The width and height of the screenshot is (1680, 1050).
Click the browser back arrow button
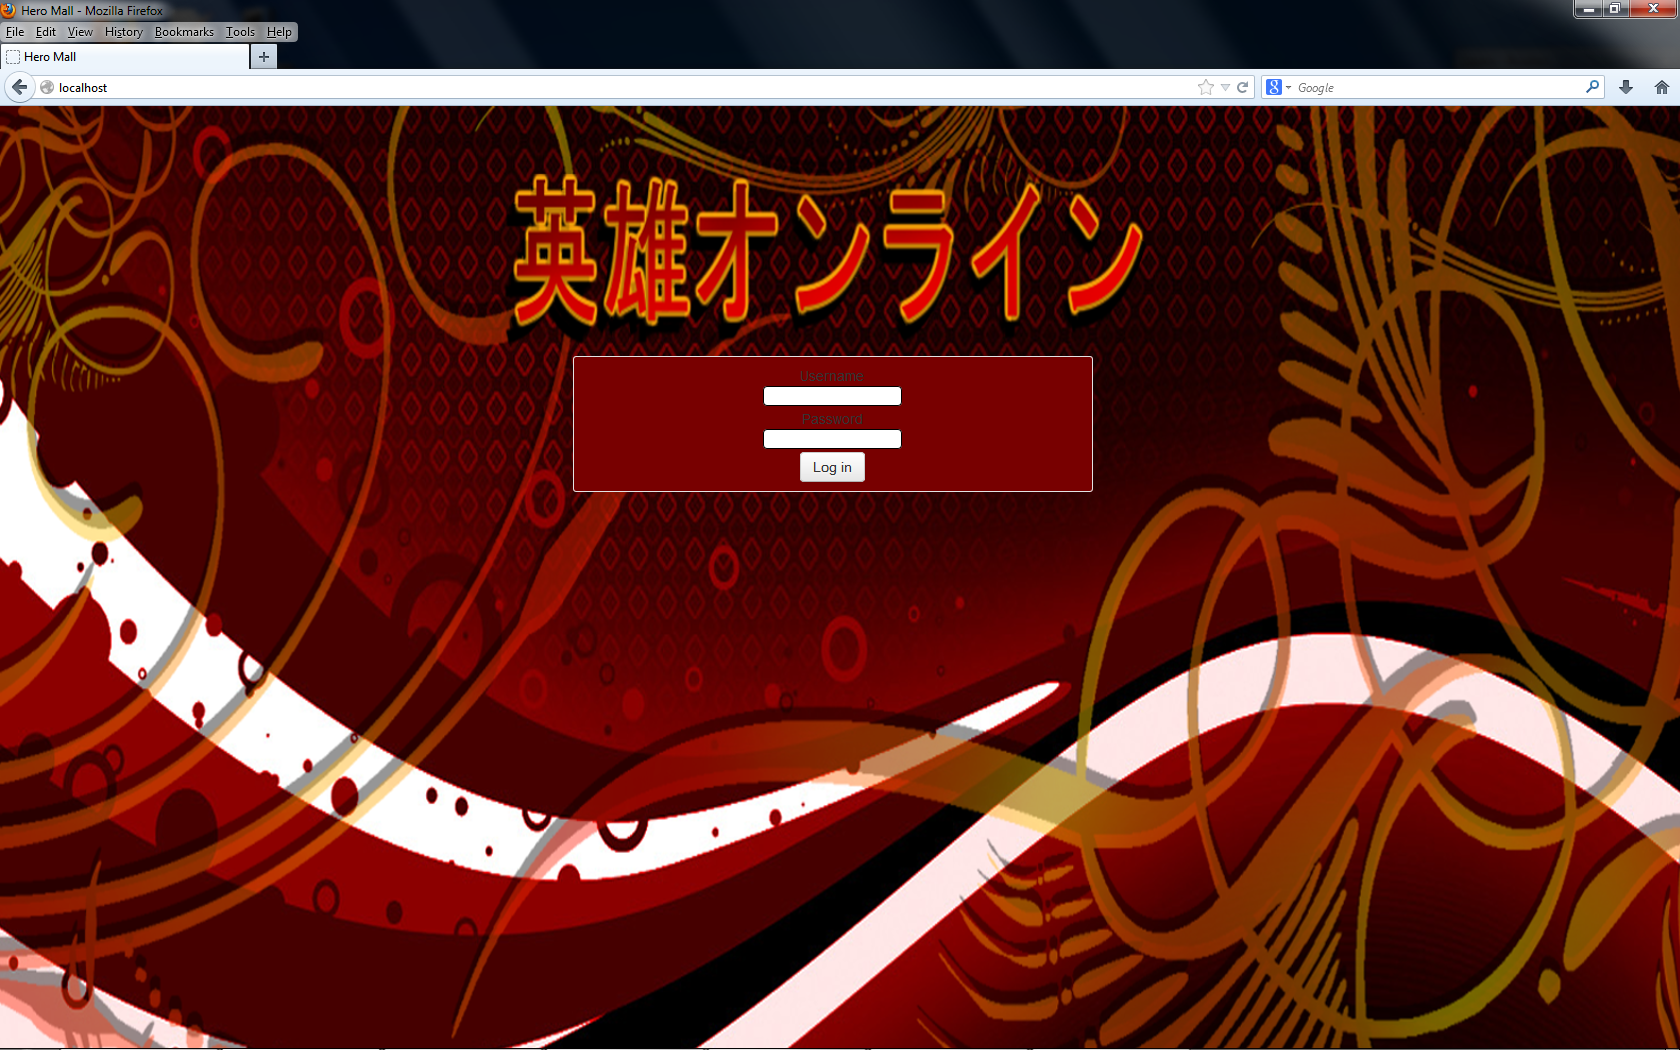[19, 87]
